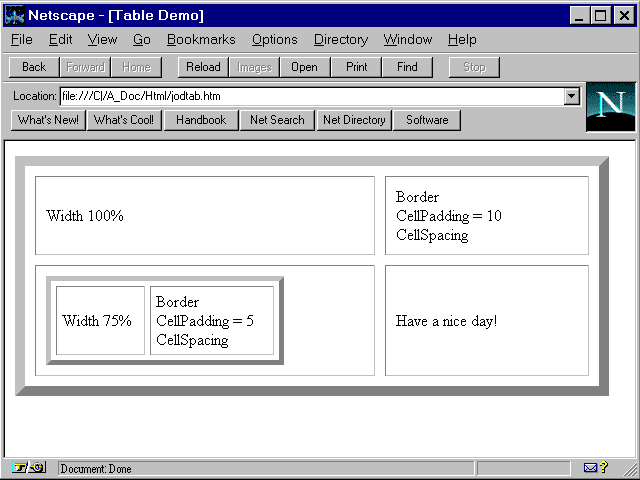Click the Netscape N logo
The width and height of the screenshot is (640, 480).
[610, 107]
